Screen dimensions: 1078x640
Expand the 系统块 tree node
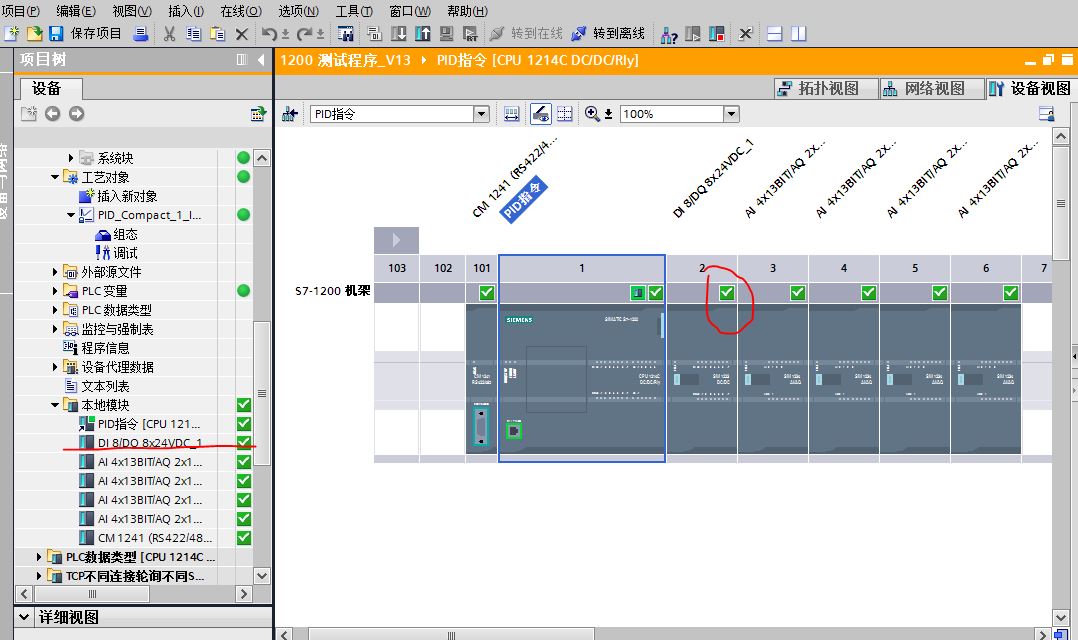71,158
